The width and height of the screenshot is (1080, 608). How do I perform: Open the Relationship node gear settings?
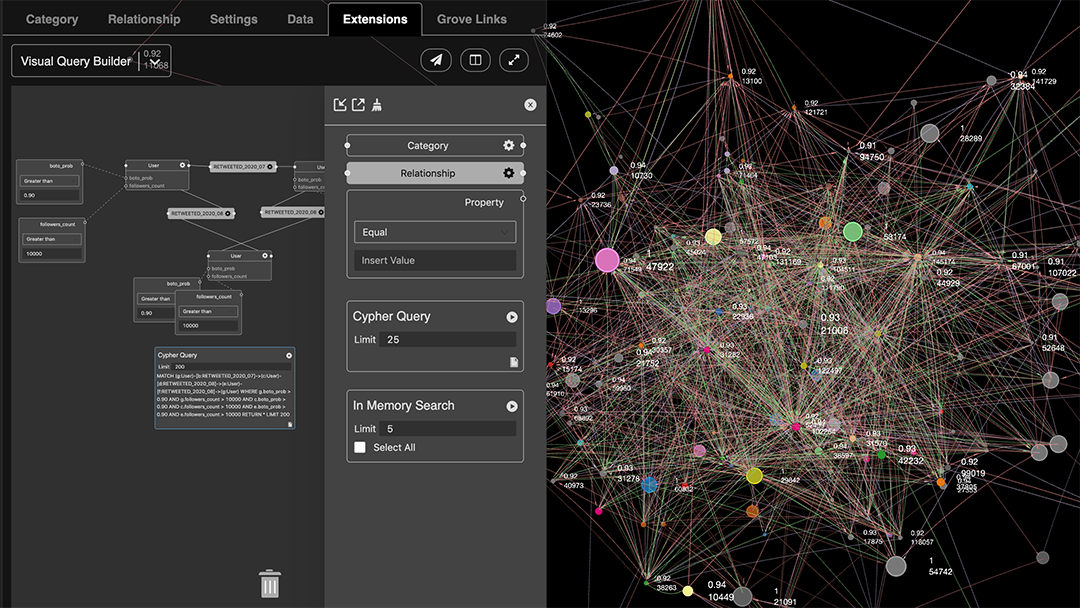tap(508, 173)
